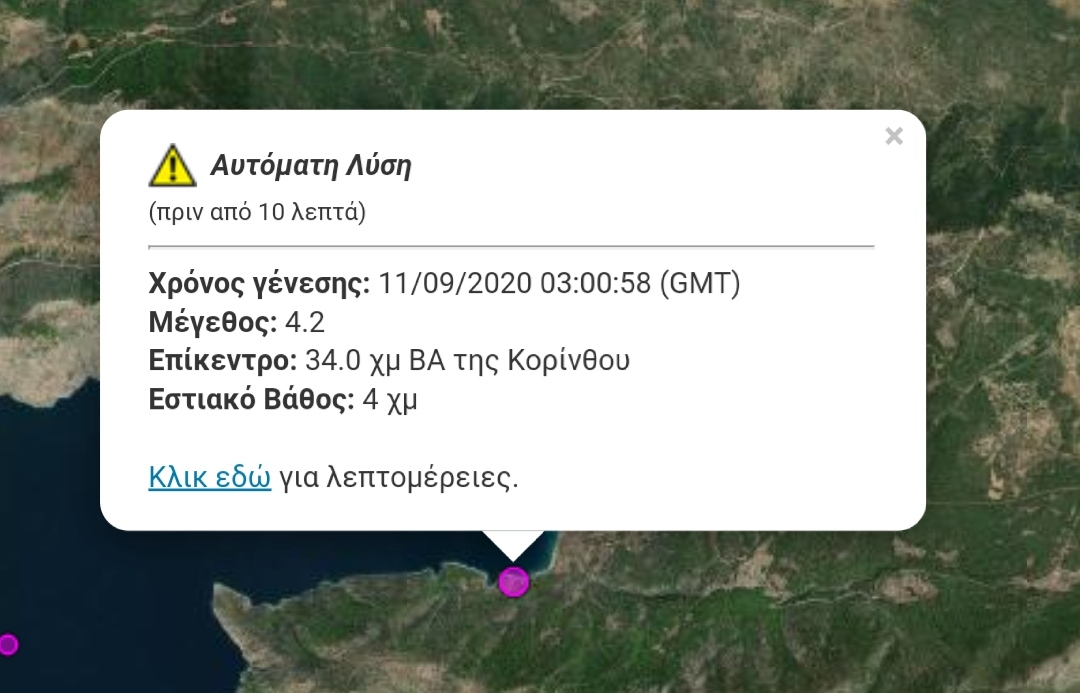
Task: Select the magenta marker at left edge
Action: (8, 644)
